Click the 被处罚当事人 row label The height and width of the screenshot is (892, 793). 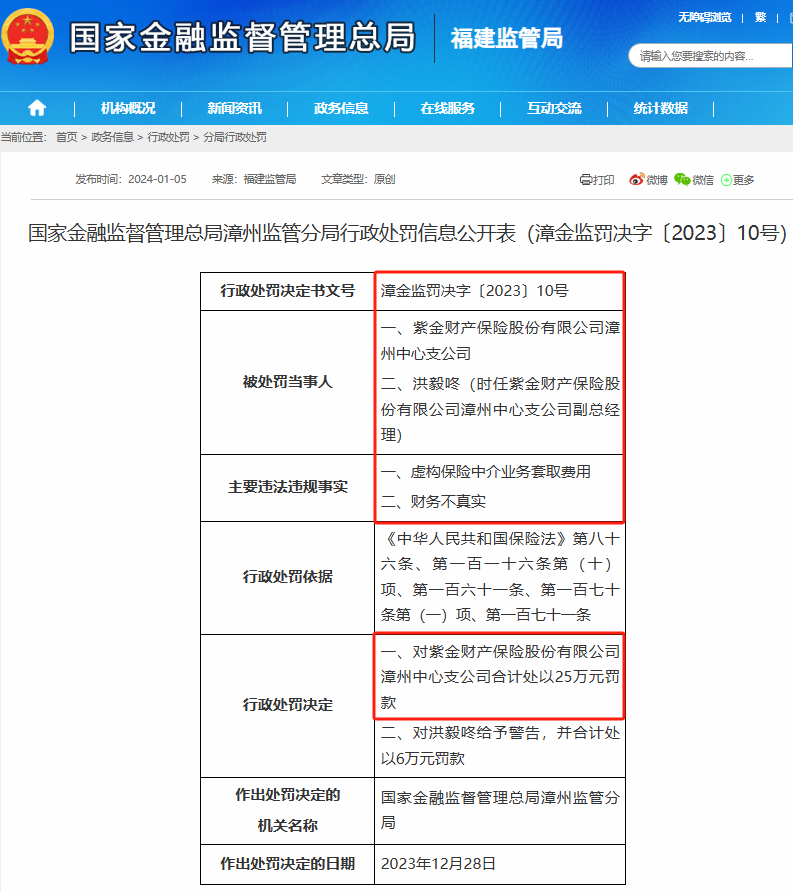point(287,382)
